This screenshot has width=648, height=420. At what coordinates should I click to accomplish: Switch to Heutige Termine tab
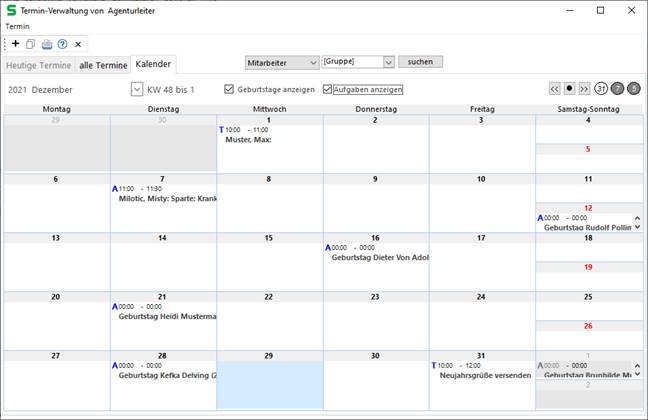tap(38, 65)
